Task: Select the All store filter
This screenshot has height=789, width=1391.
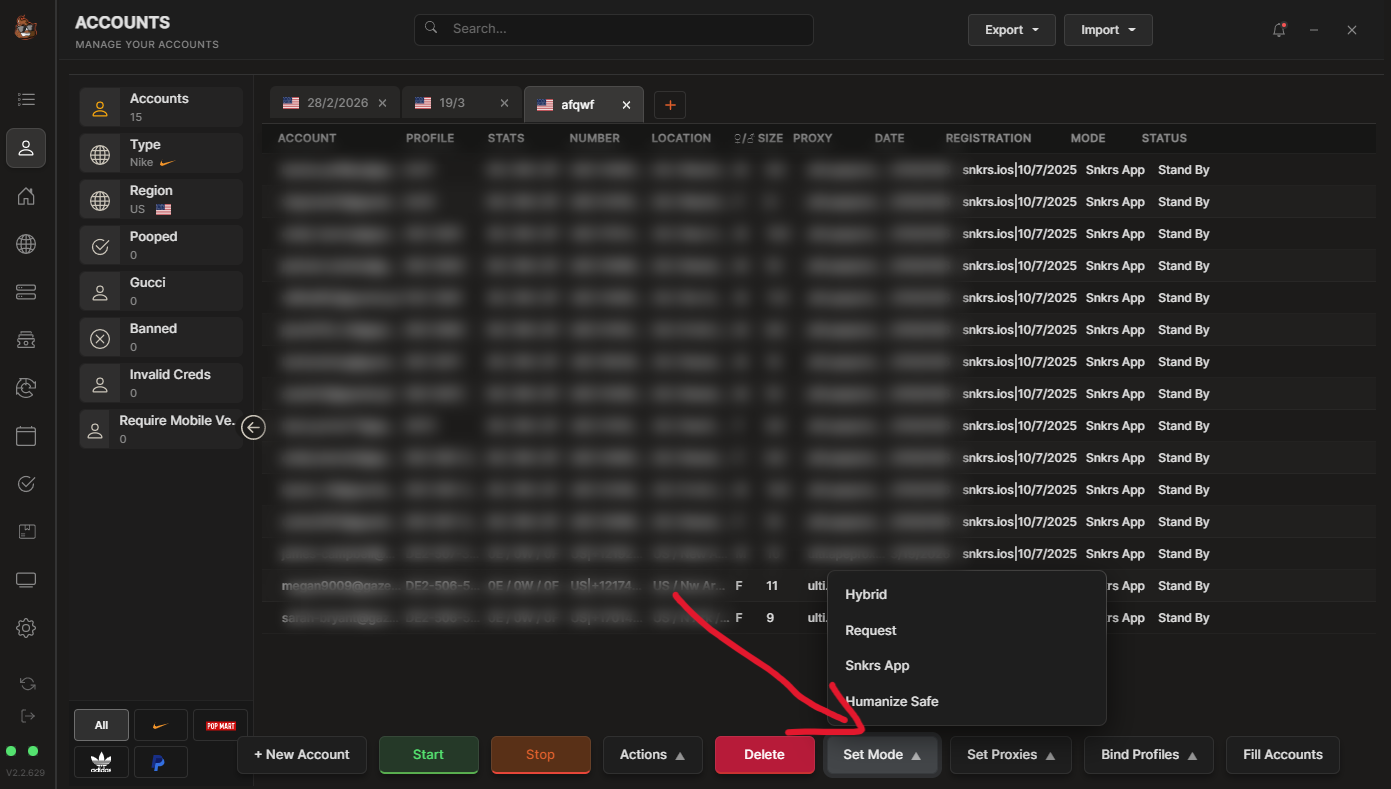Action: [101, 725]
